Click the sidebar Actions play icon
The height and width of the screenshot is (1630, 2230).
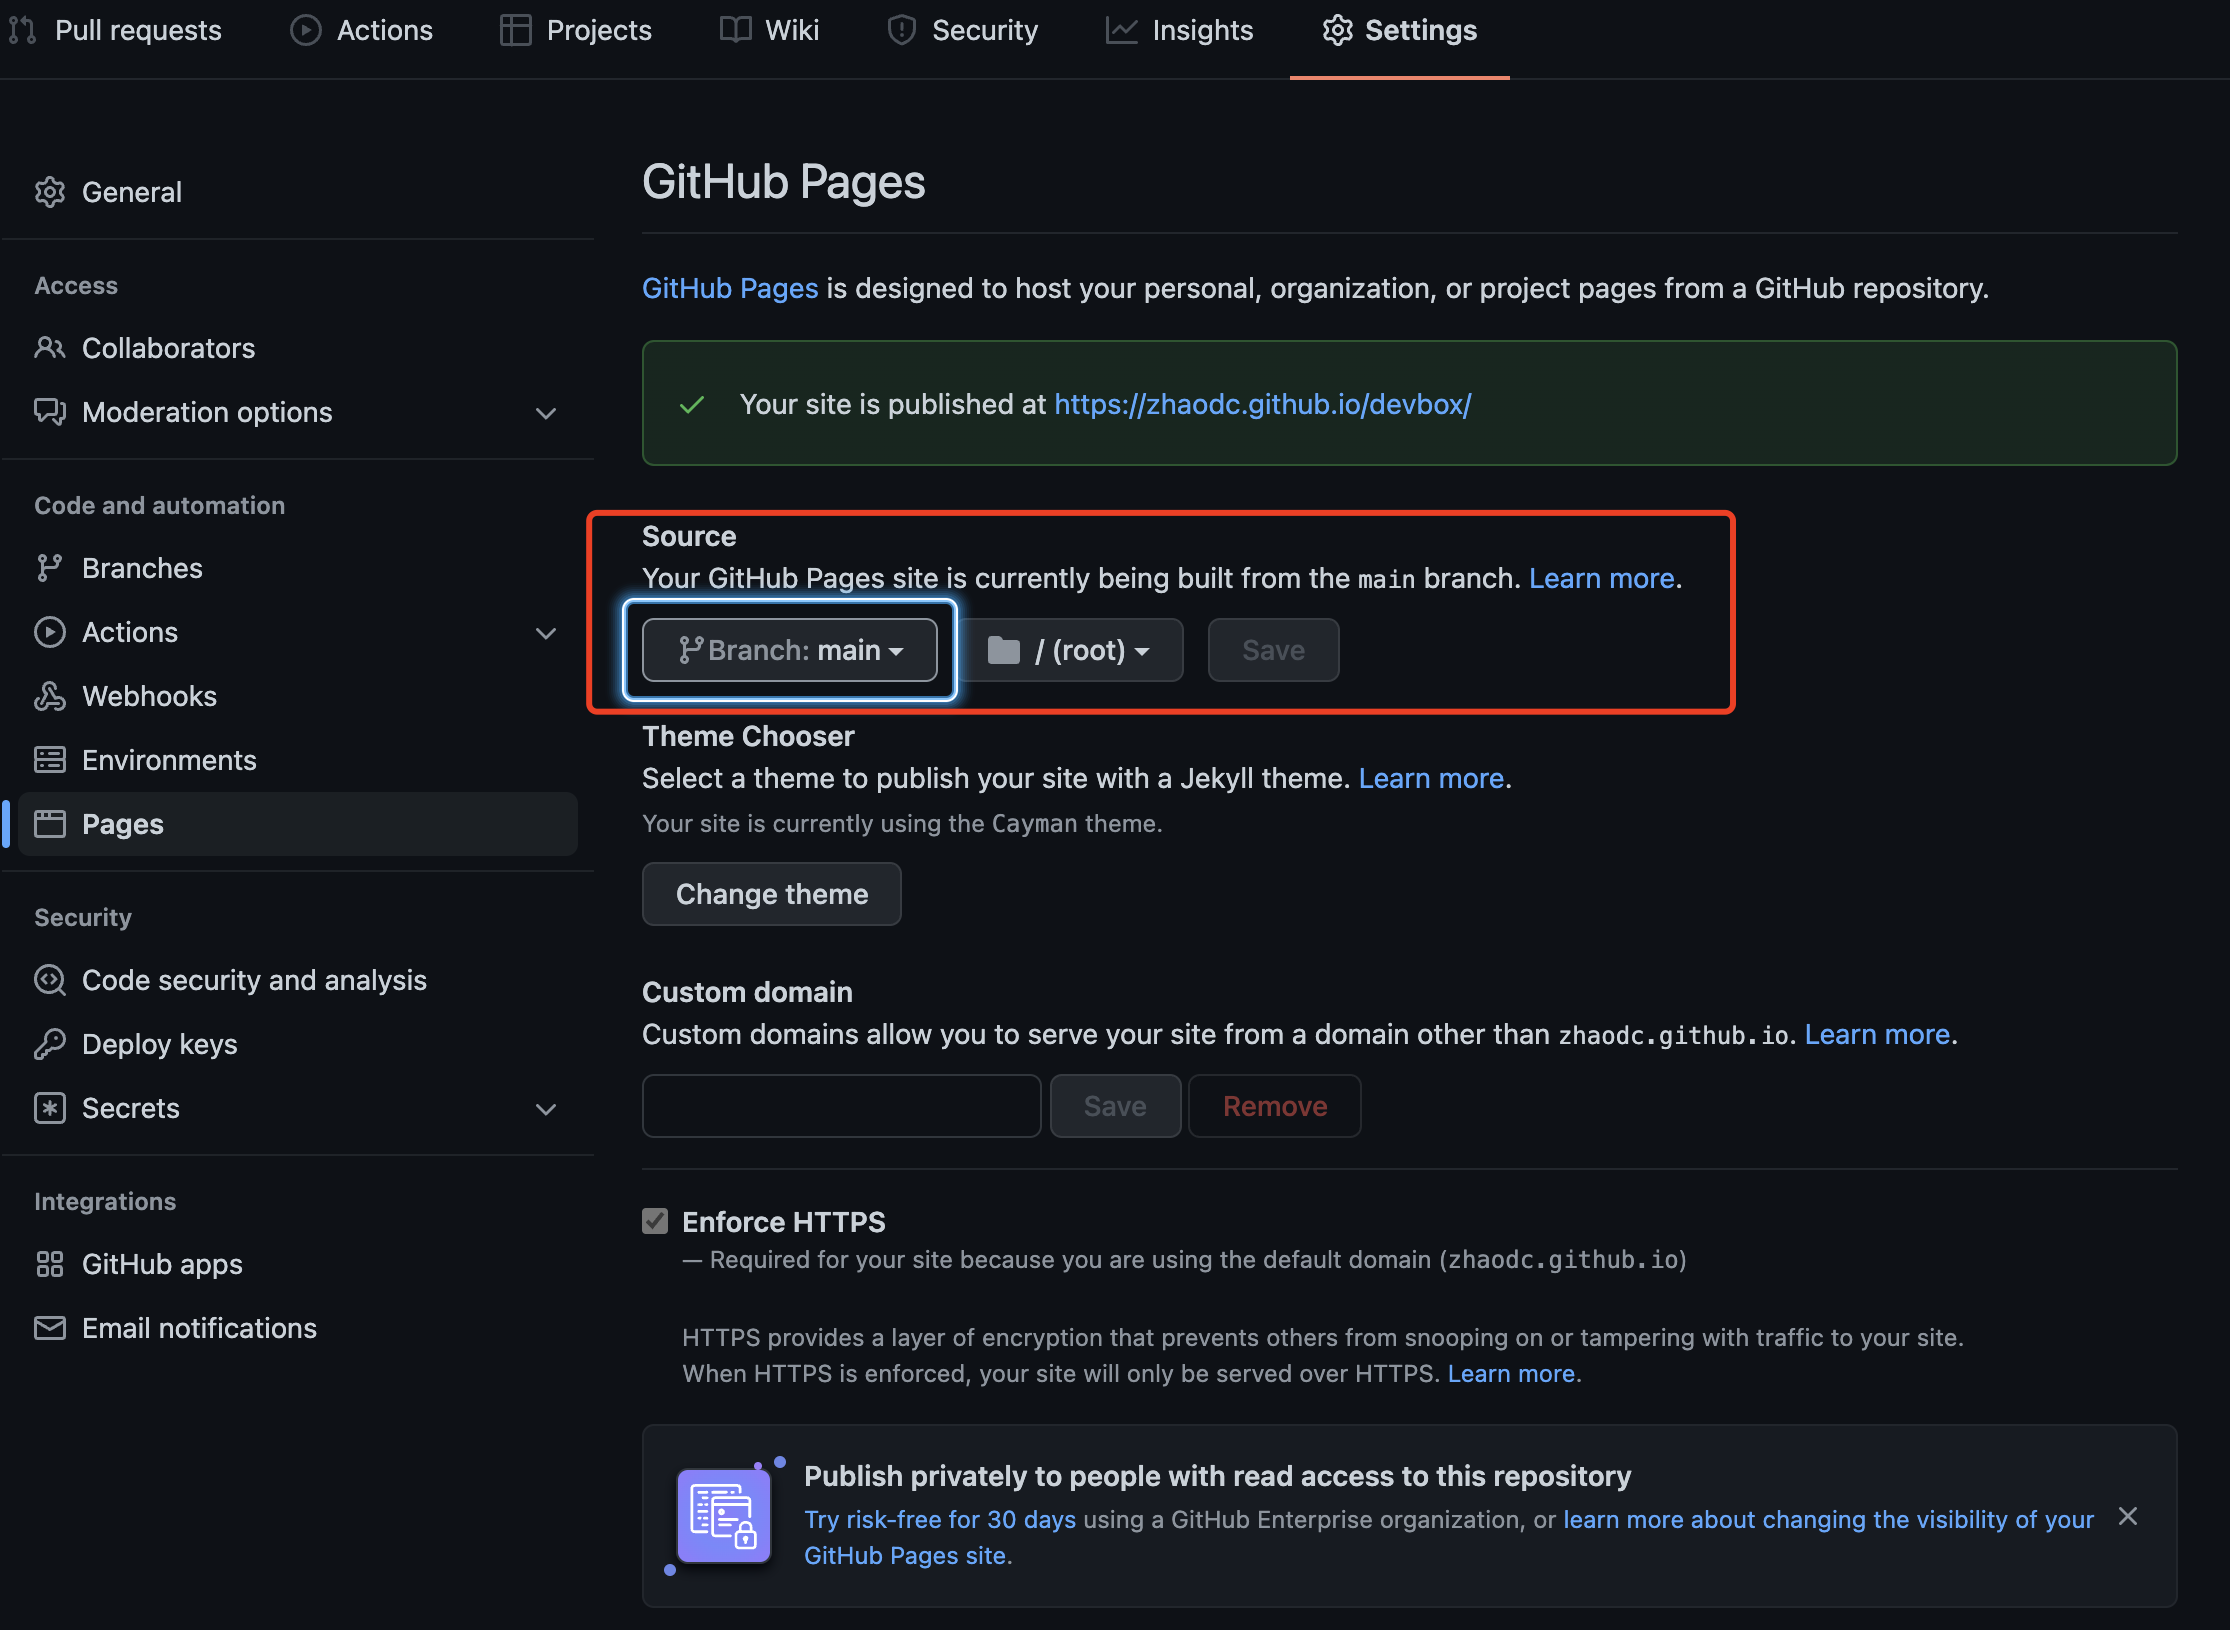coord(50,632)
